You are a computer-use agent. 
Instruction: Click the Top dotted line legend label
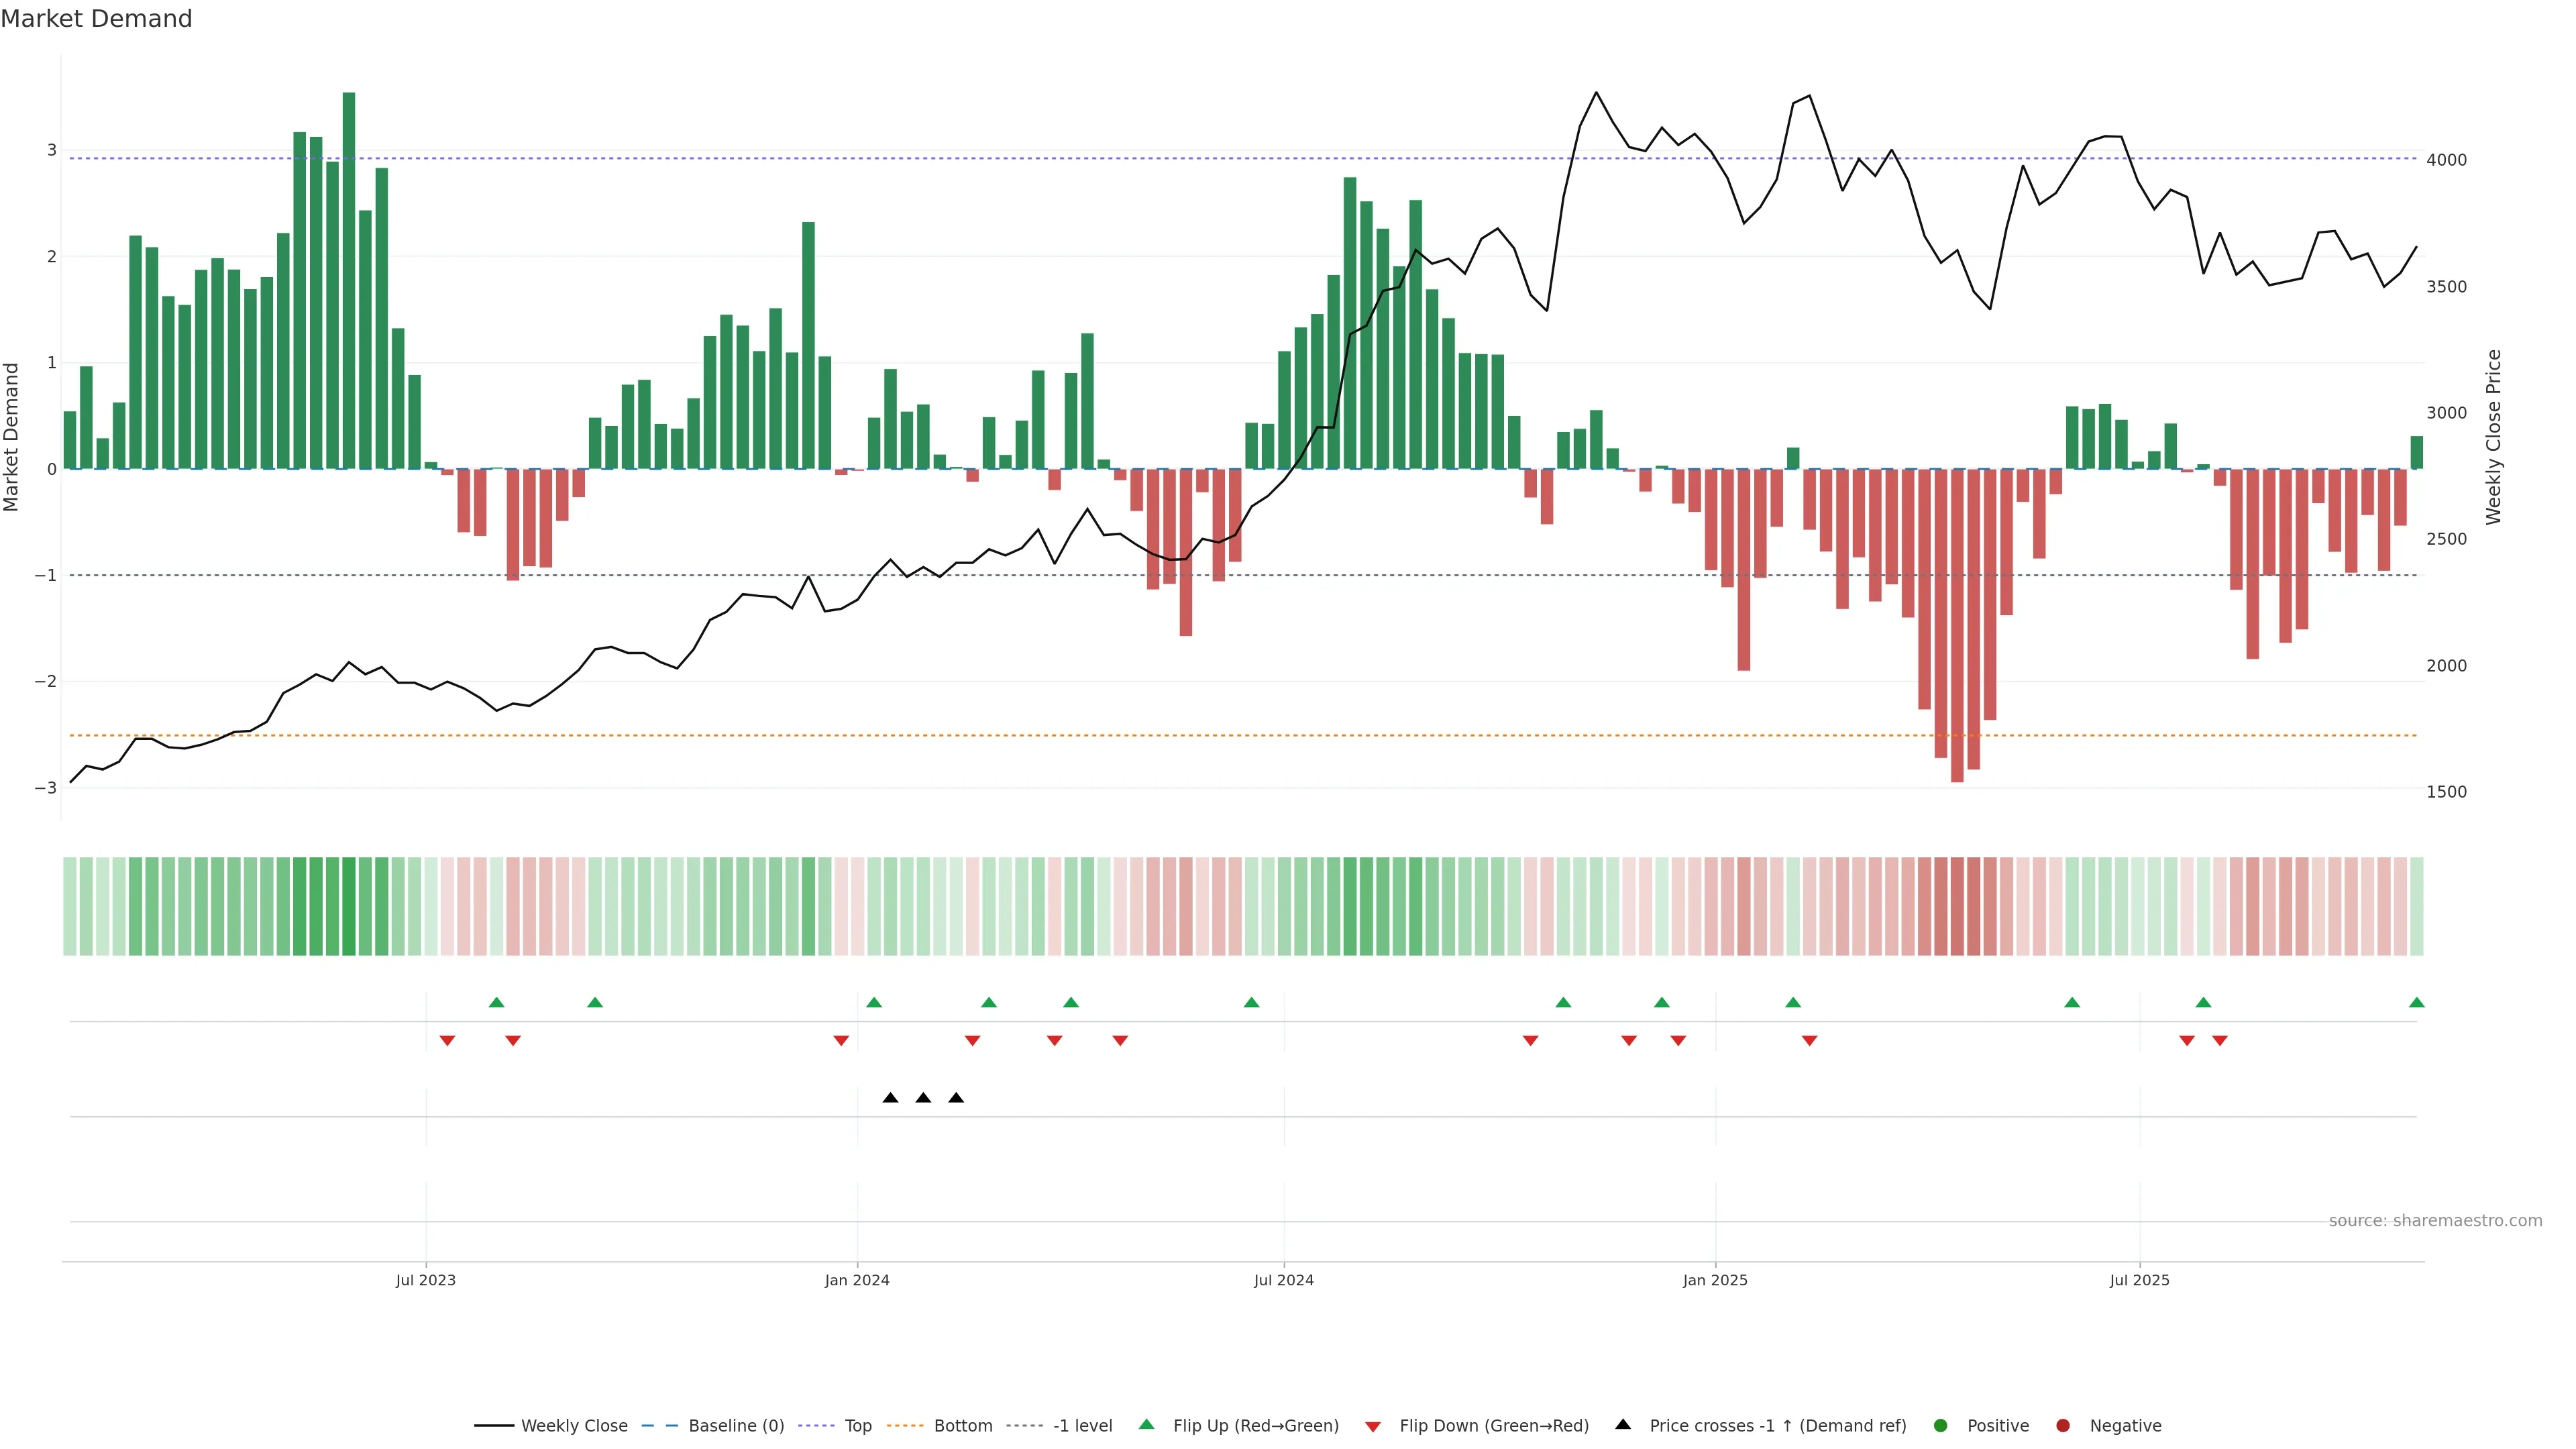pyautogui.click(x=857, y=1425)
